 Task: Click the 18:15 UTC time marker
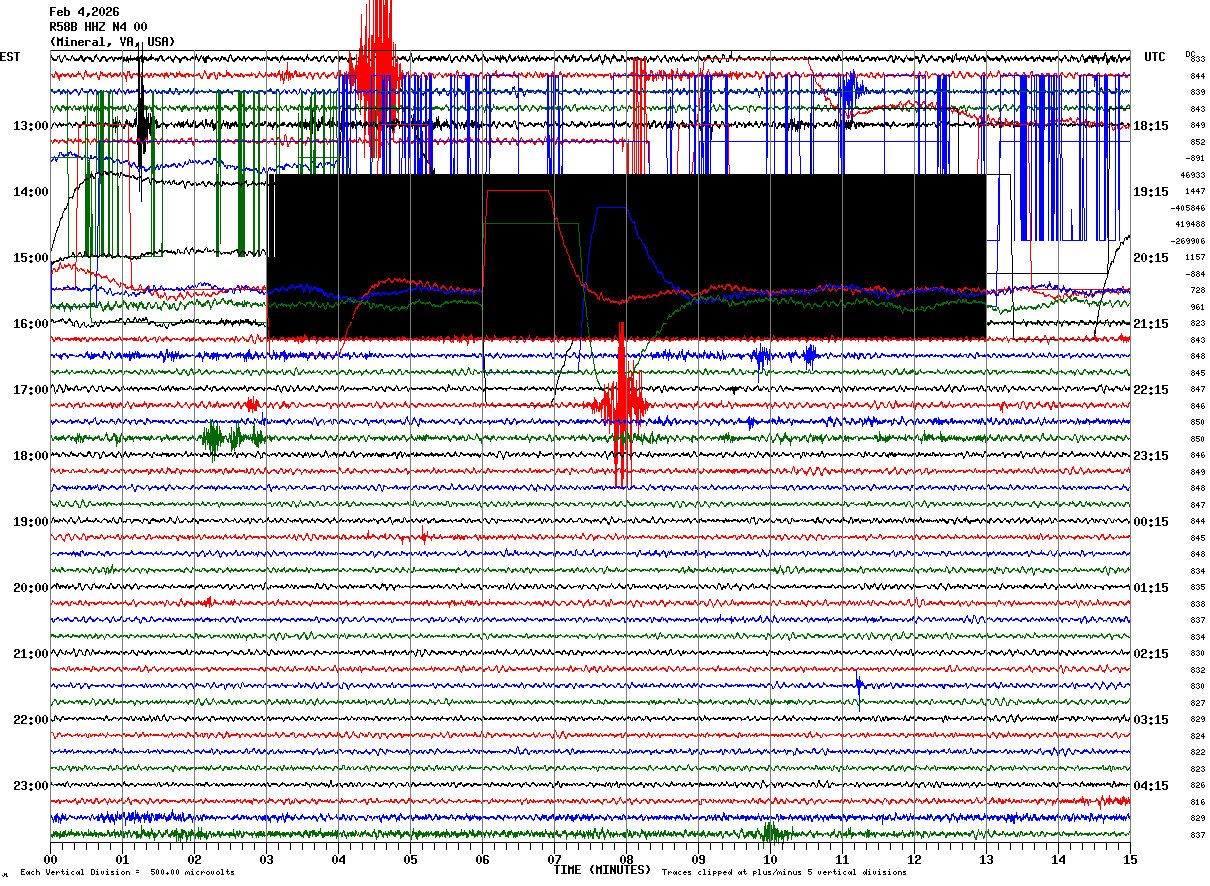pyautogui.click(x=1150, y=126)
